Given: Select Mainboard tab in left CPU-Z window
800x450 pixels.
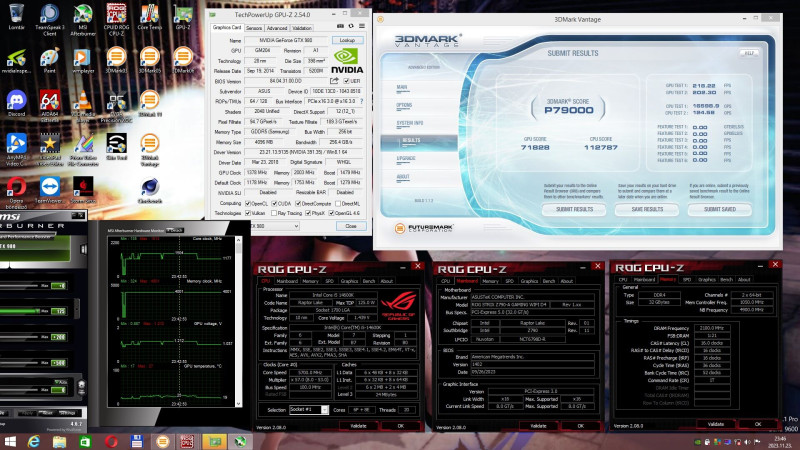Looking at the screenshot, I should coord(287,281).
